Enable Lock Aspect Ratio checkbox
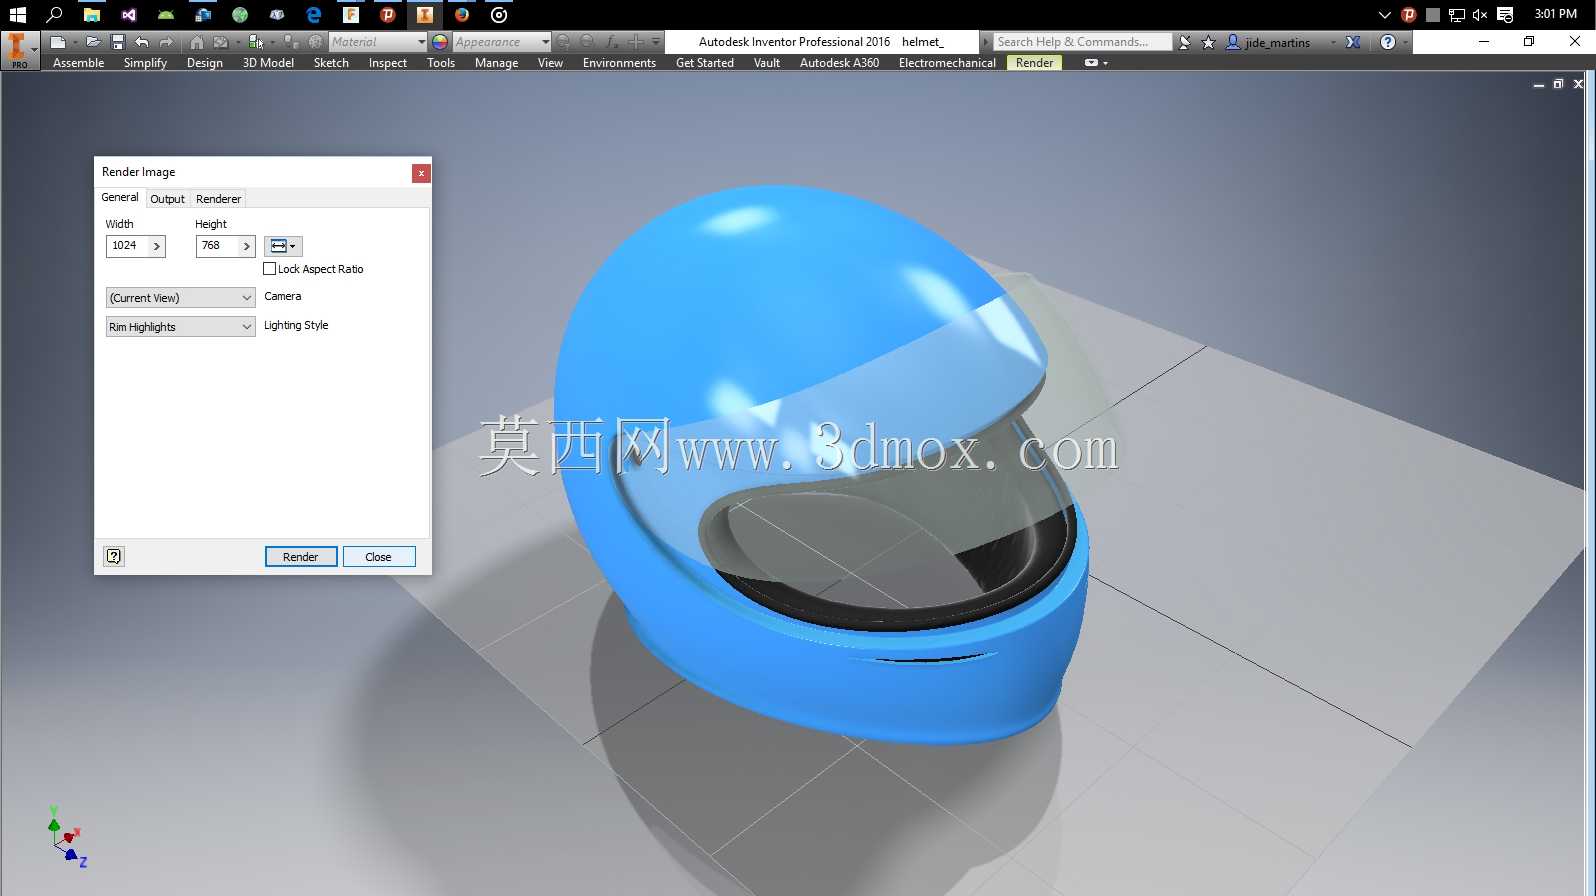Screen dimensions: 1596x896 coord(269,269)
